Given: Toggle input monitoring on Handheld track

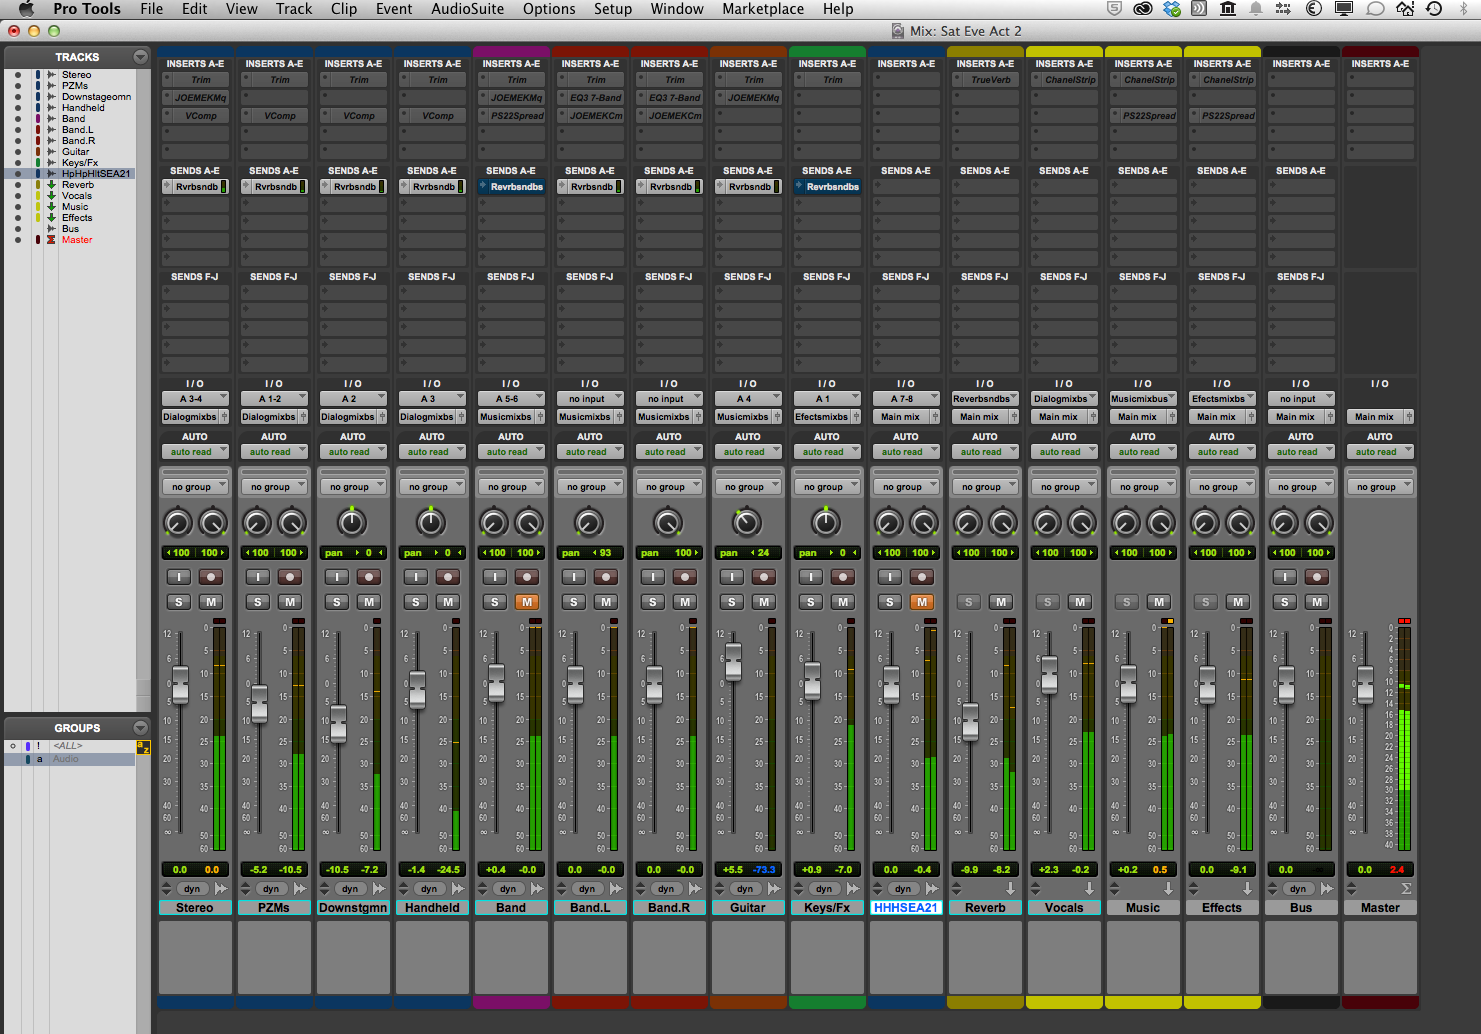Looking at the screenshot, I should [x=416, y=577].
